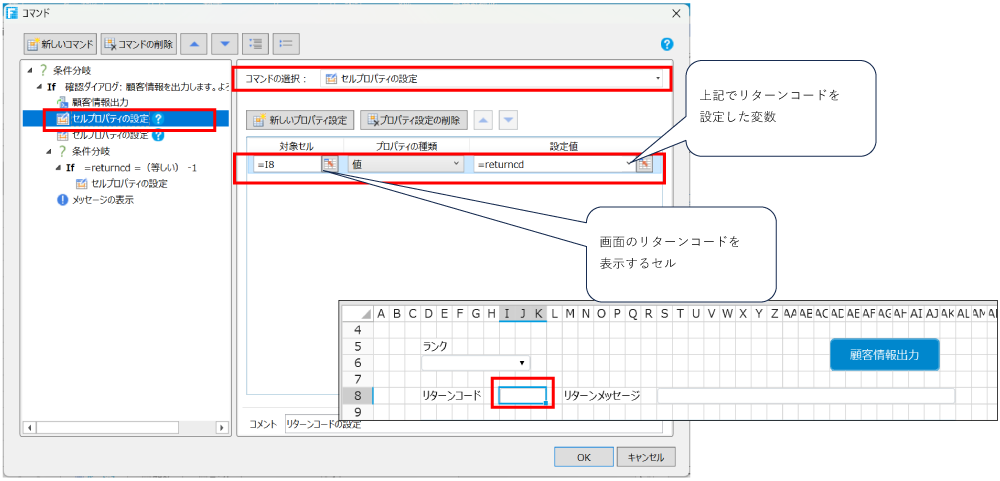
Task: Click the 新しいプロパティ設定 button
Action: [x=301, y=119]
